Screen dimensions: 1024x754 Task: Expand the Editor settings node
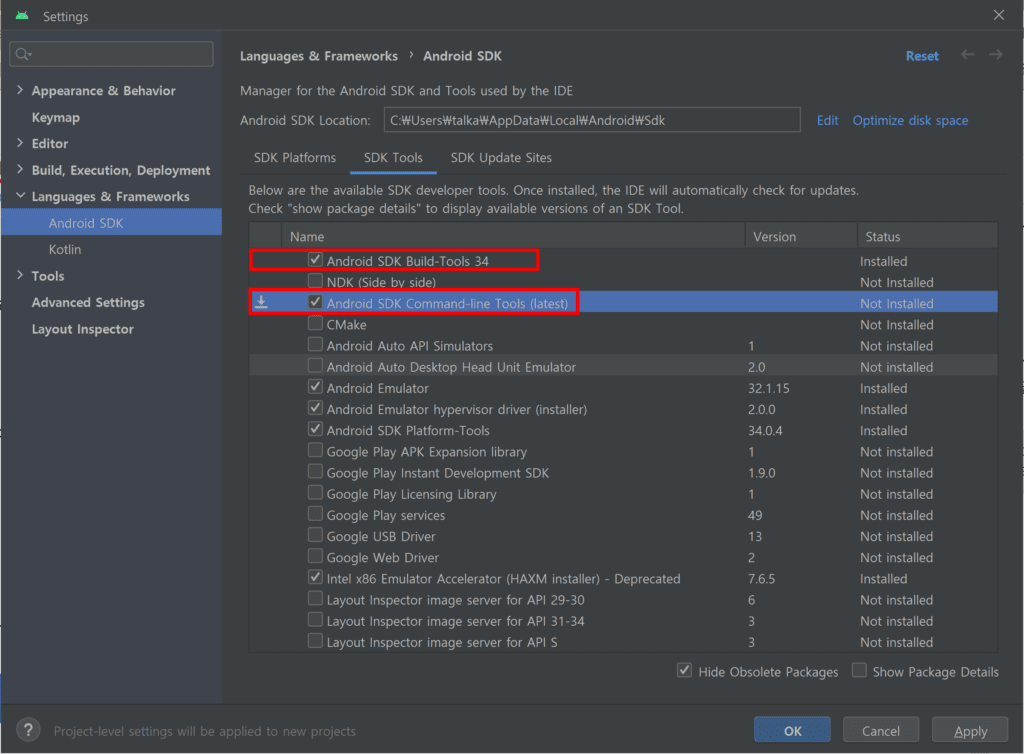[20, 143]
